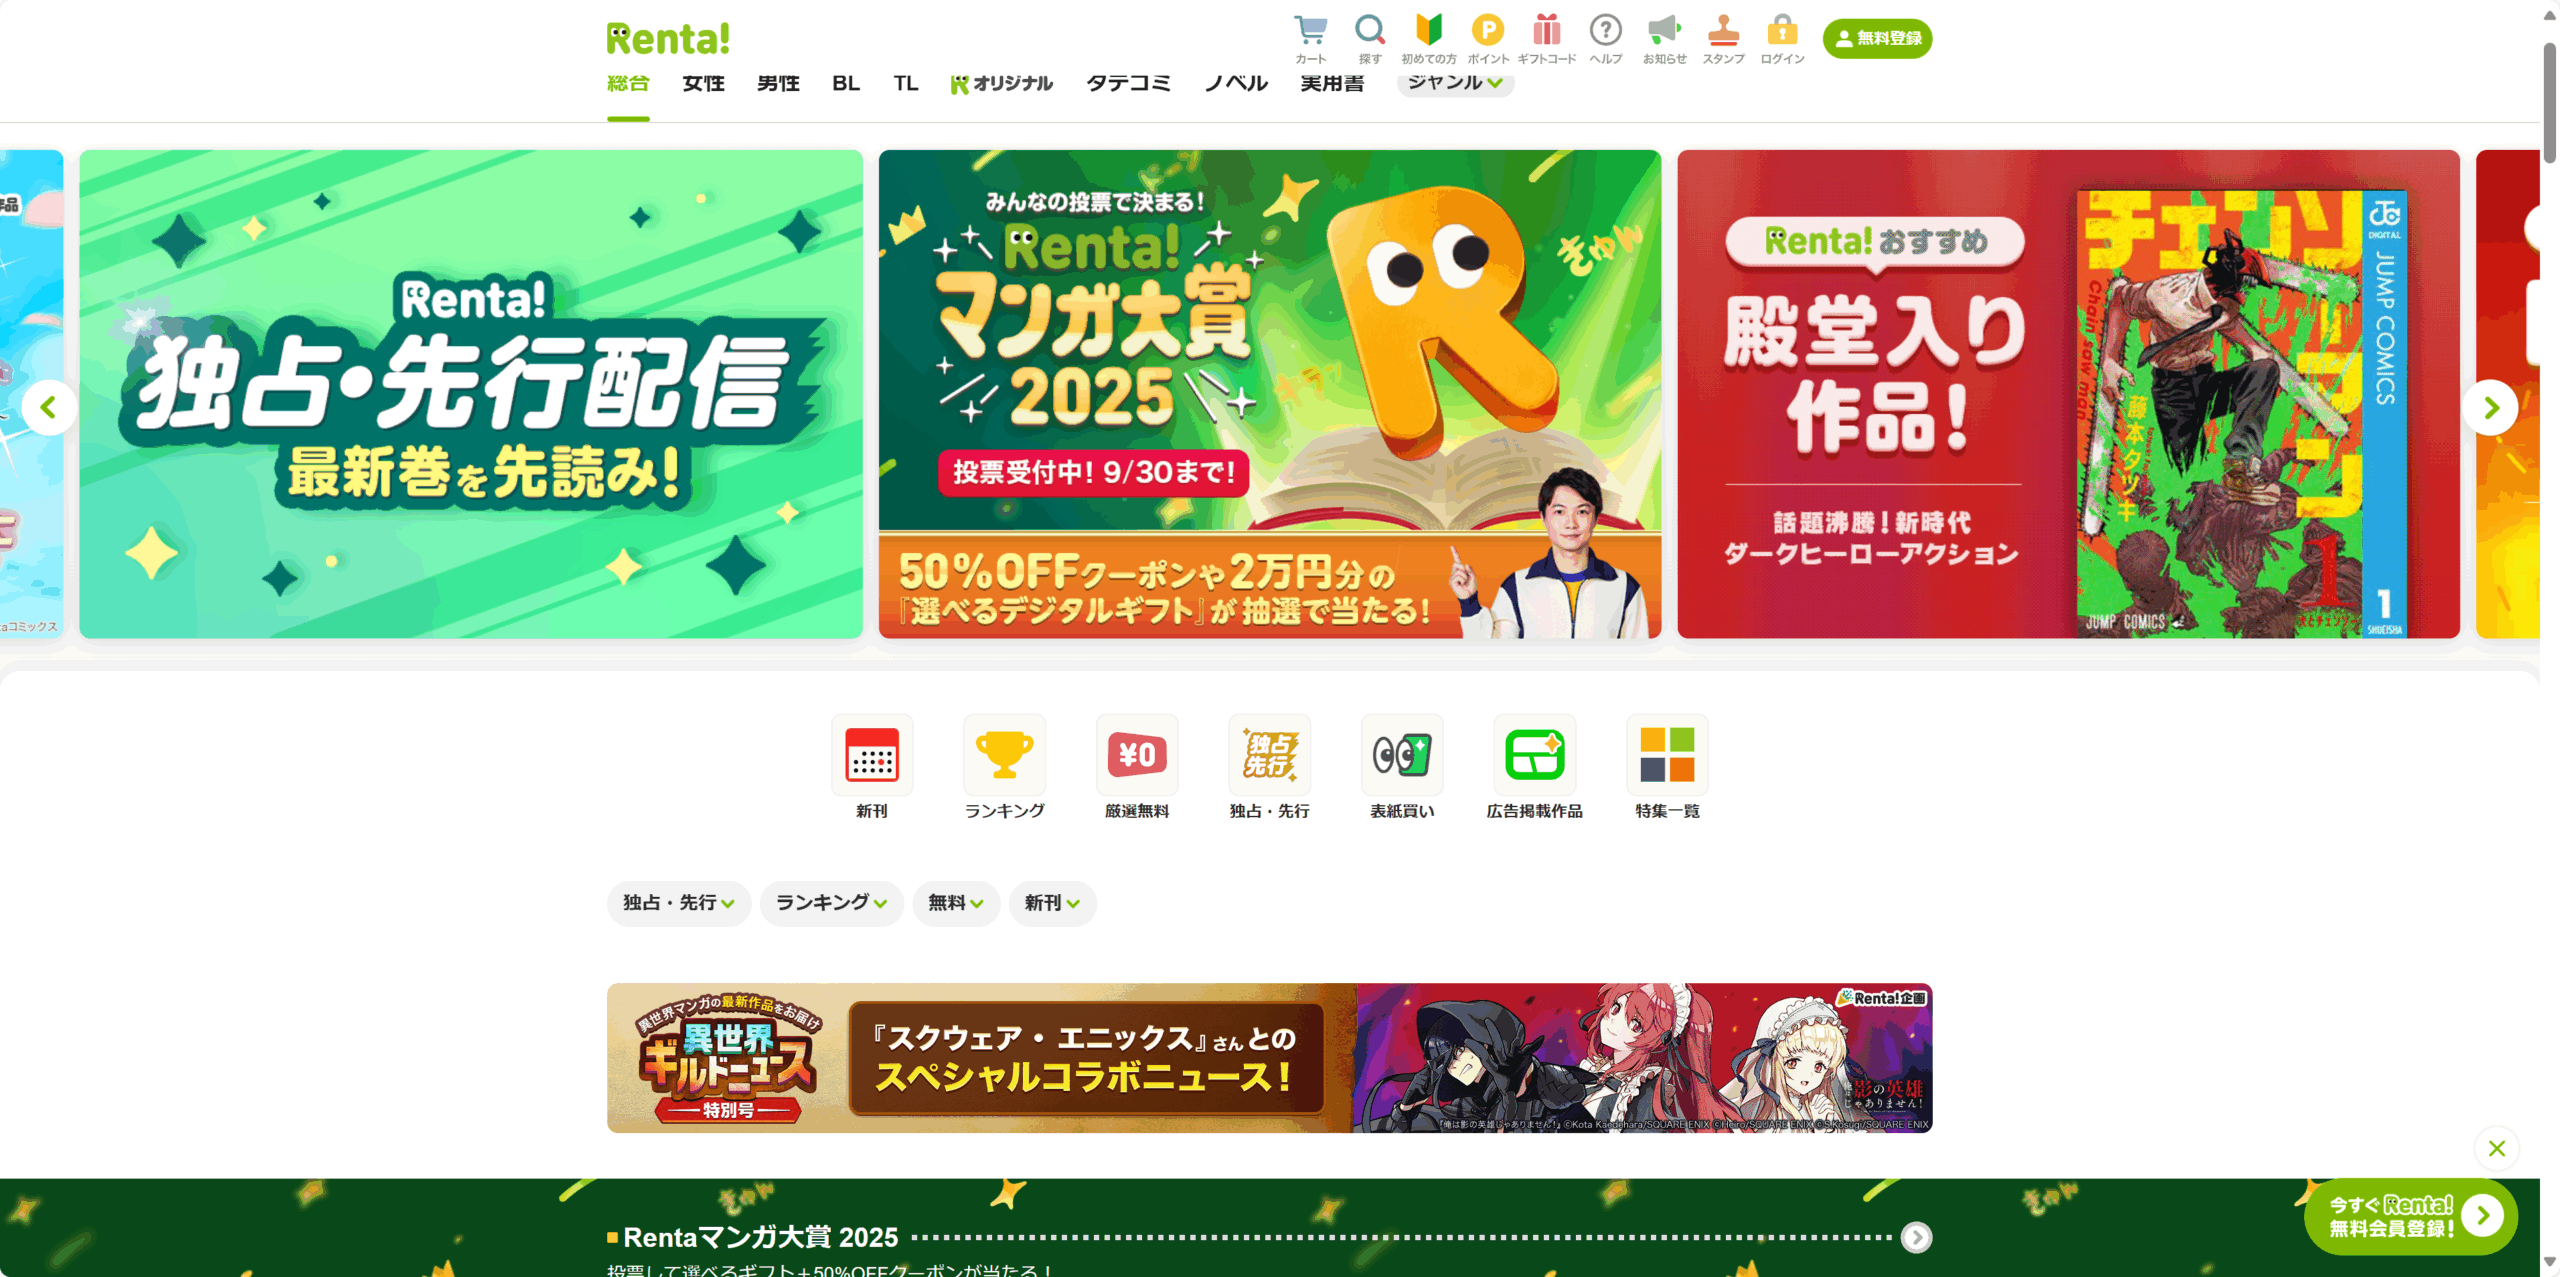Open the 独占・先行配信 green banner
2560x1277 pixels.
(471, 394)
